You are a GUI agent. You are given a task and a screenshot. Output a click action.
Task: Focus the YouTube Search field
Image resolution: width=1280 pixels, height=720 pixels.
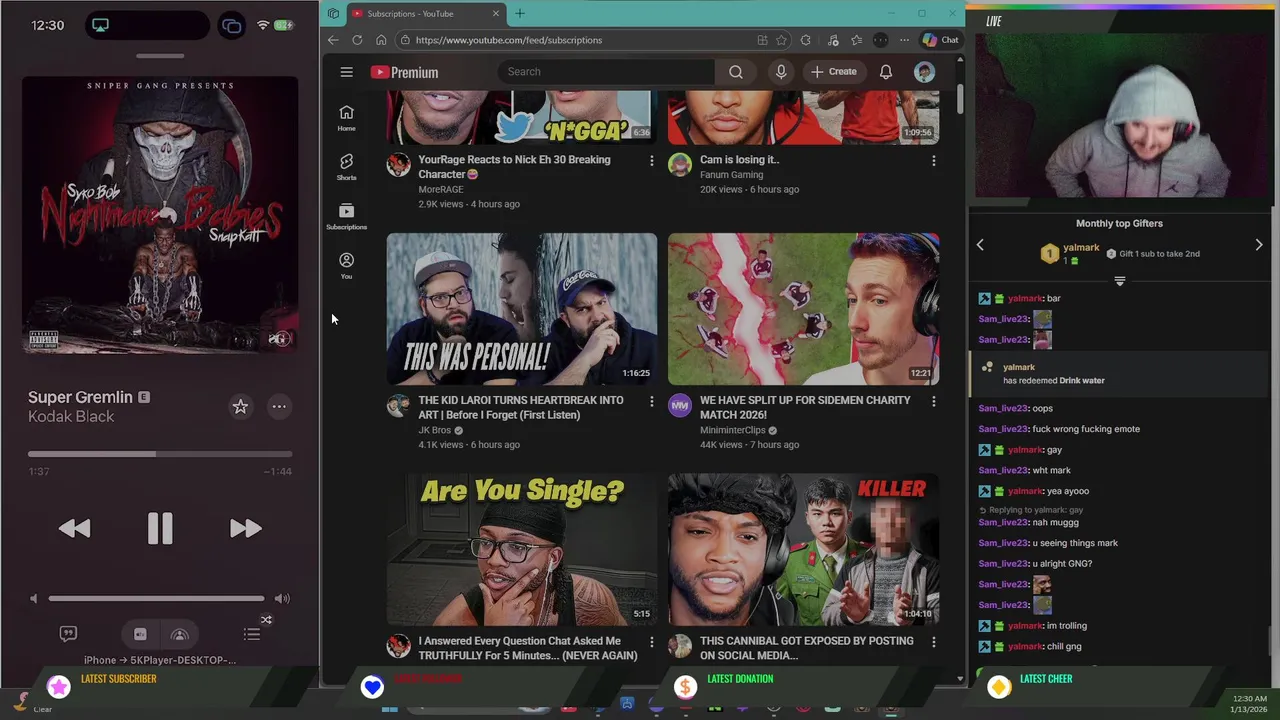click(605, 72)
